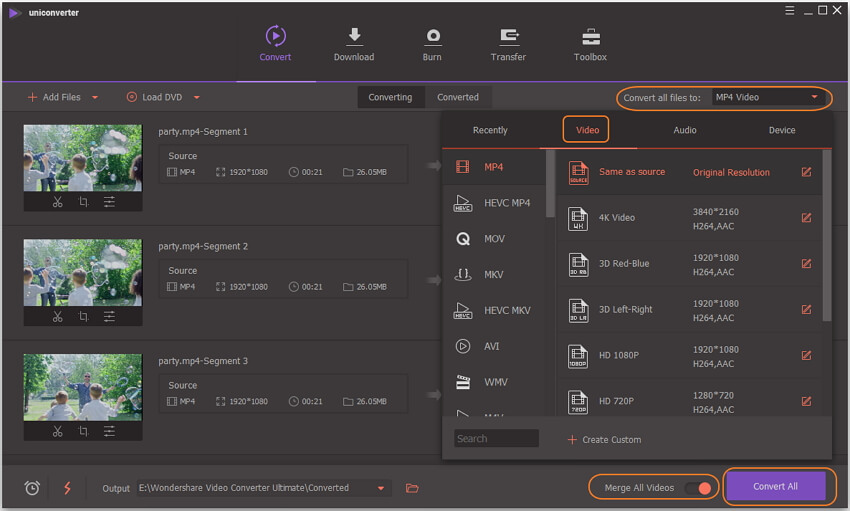This screenshot has height=511, width=850.
Task: Trim party.mp4-Segment 2 with scissors icon
Action: click(57, 316)
